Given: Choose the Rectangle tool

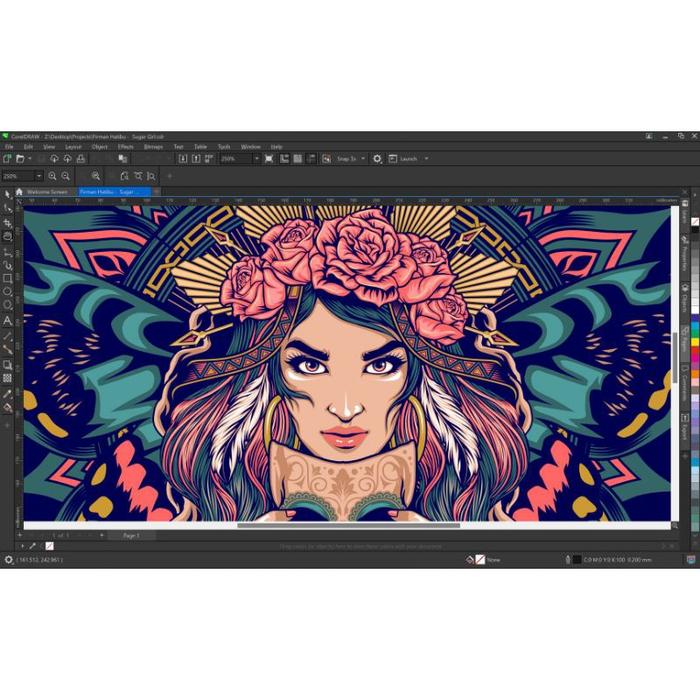Looking at the screenshot, I should (7, 278).
